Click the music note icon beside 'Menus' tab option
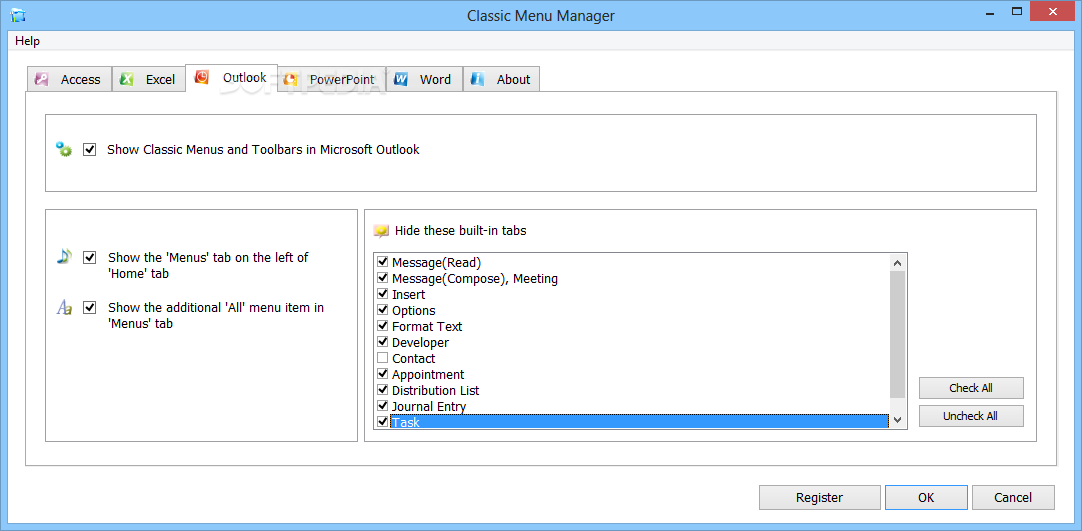Image resolution: width=1082 pixels, height=531 pixels. coord(63,257)
